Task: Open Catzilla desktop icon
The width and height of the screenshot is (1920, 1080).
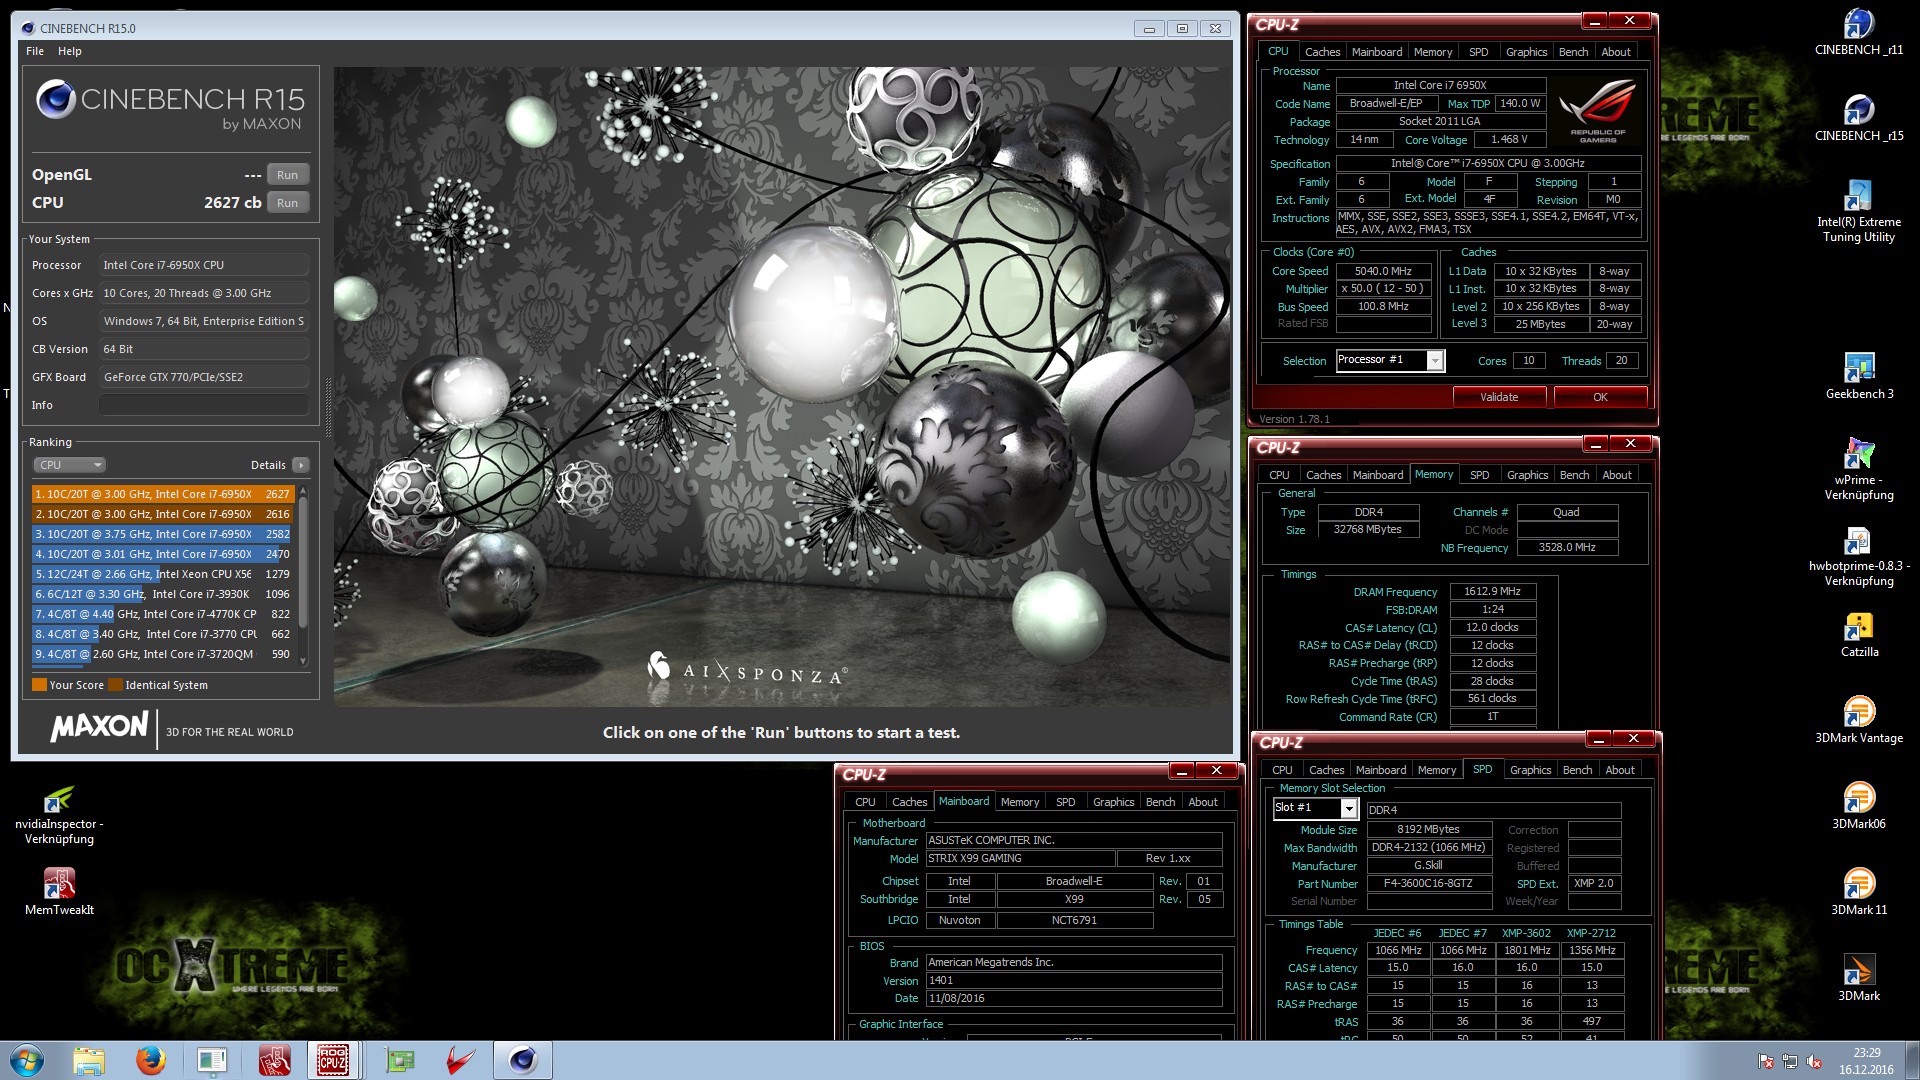Action: tap(1858, 633)
